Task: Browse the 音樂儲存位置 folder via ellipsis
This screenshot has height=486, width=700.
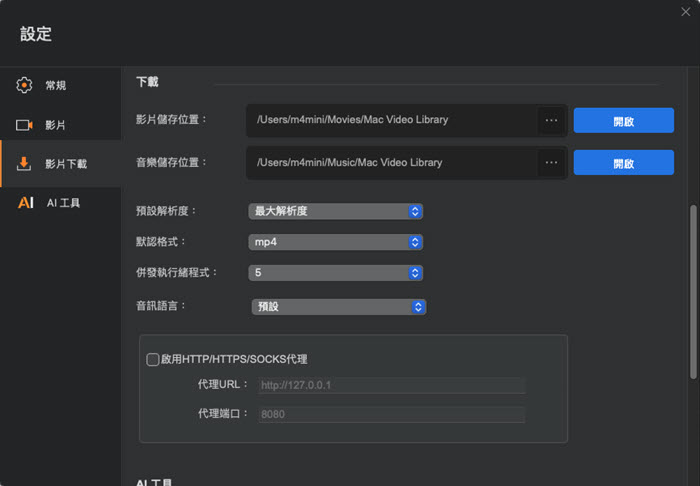Action: tap(551, 162)
